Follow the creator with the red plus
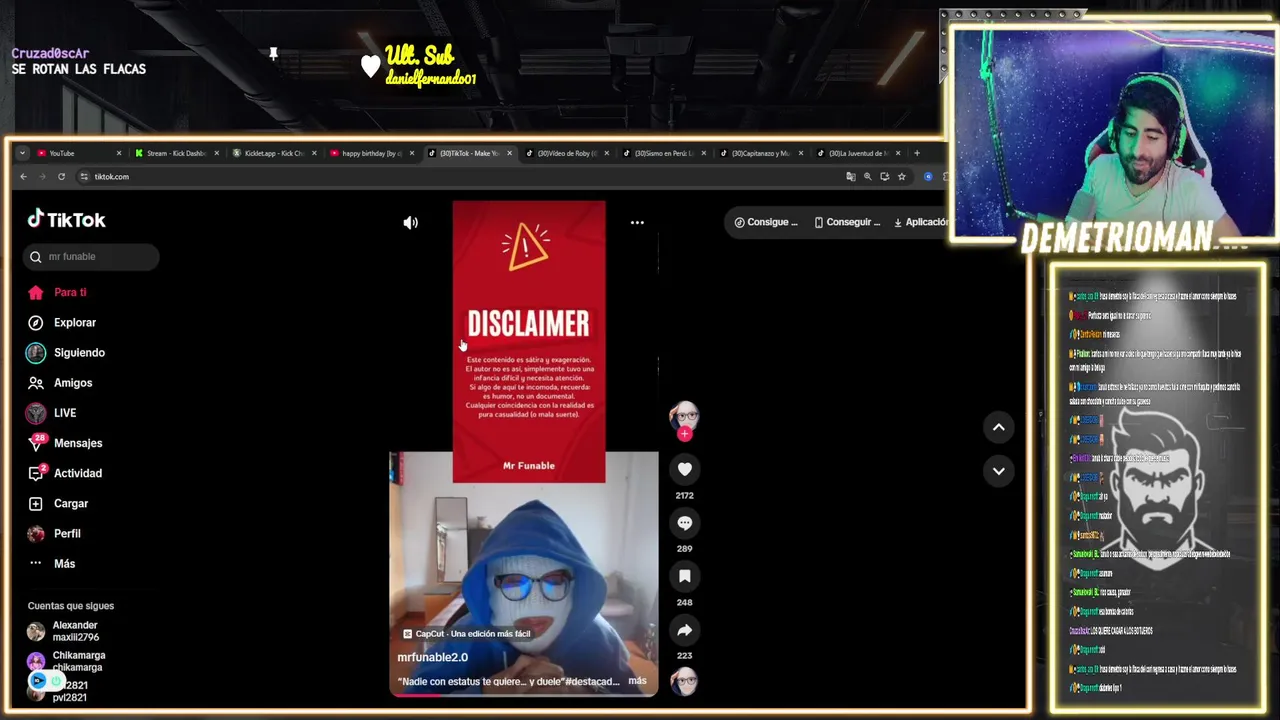The height and width of the screenshot is (720, 1280). (684, 434)
